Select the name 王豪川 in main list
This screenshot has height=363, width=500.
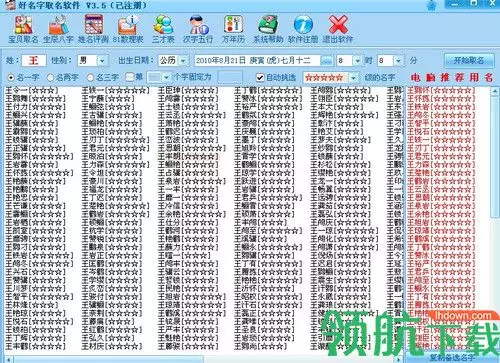112,181
